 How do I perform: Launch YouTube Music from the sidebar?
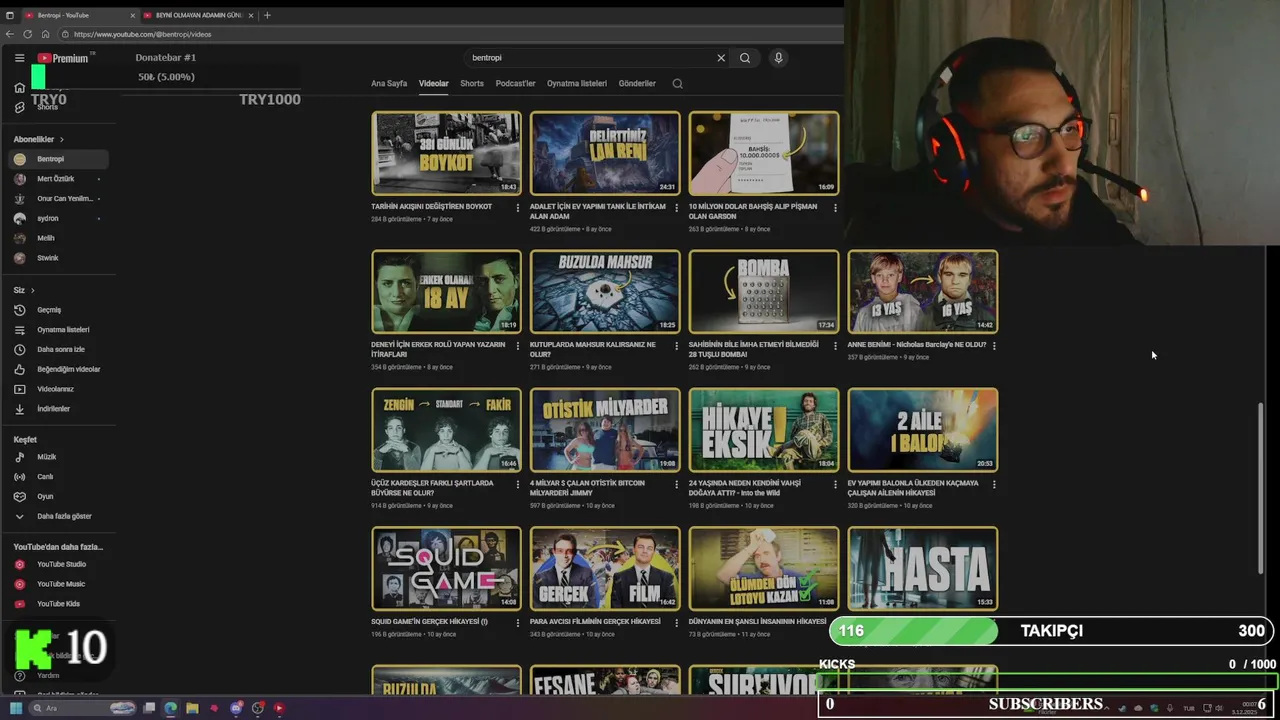tap(60, 584)
